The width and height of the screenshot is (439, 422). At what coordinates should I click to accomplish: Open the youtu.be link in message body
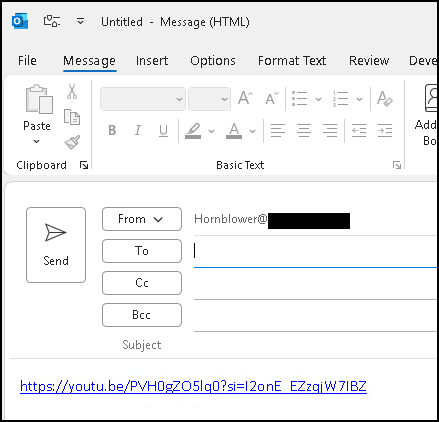click(193, 387)
